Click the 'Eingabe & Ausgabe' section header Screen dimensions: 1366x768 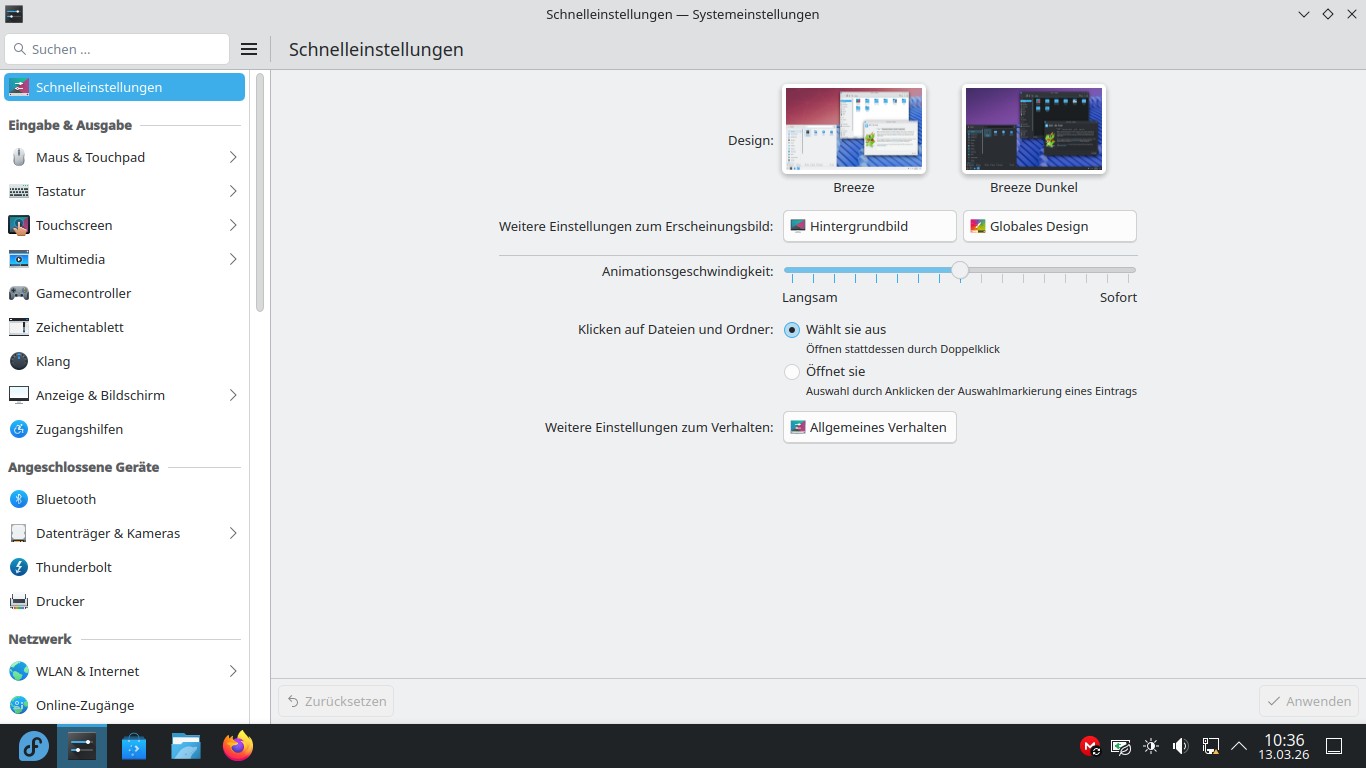click(70, 125)
